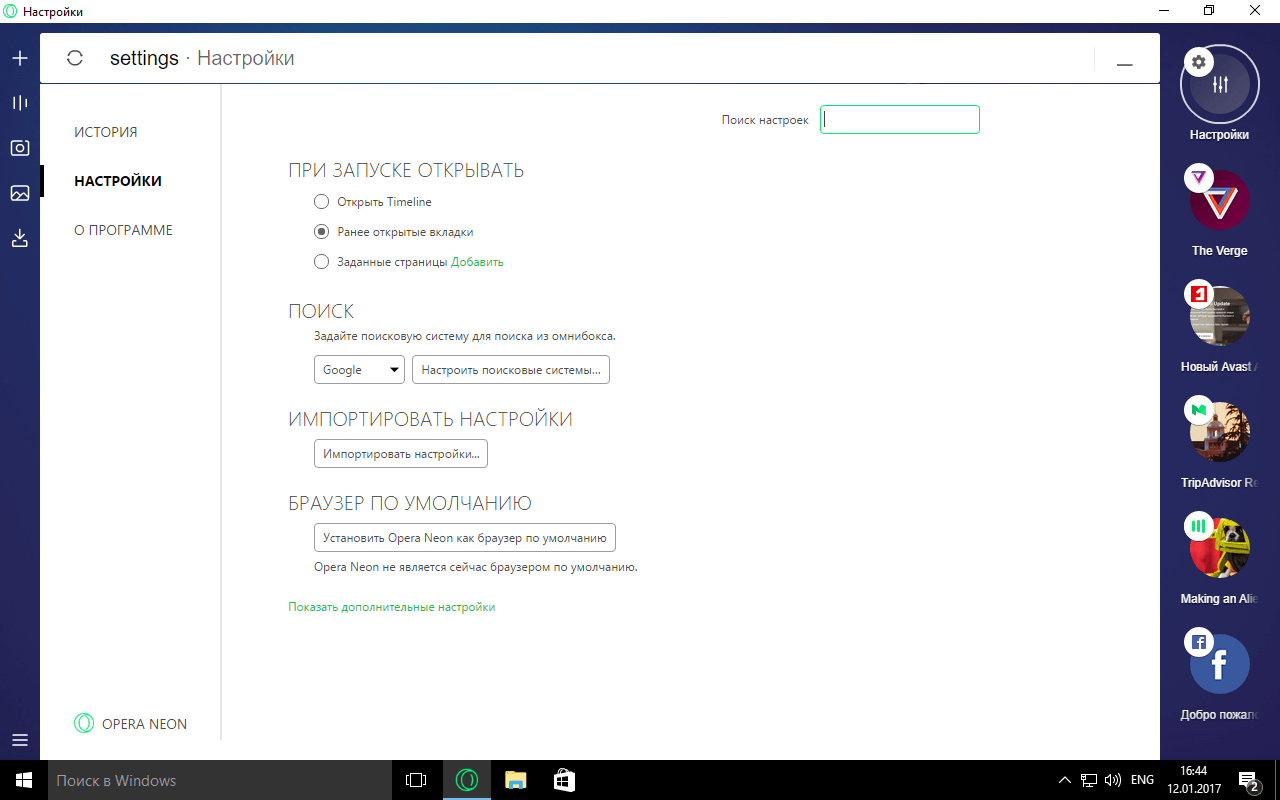Click the Opera Neon logo in sidebar
This screenshot has height=800, width=1280.
[84, 724]
